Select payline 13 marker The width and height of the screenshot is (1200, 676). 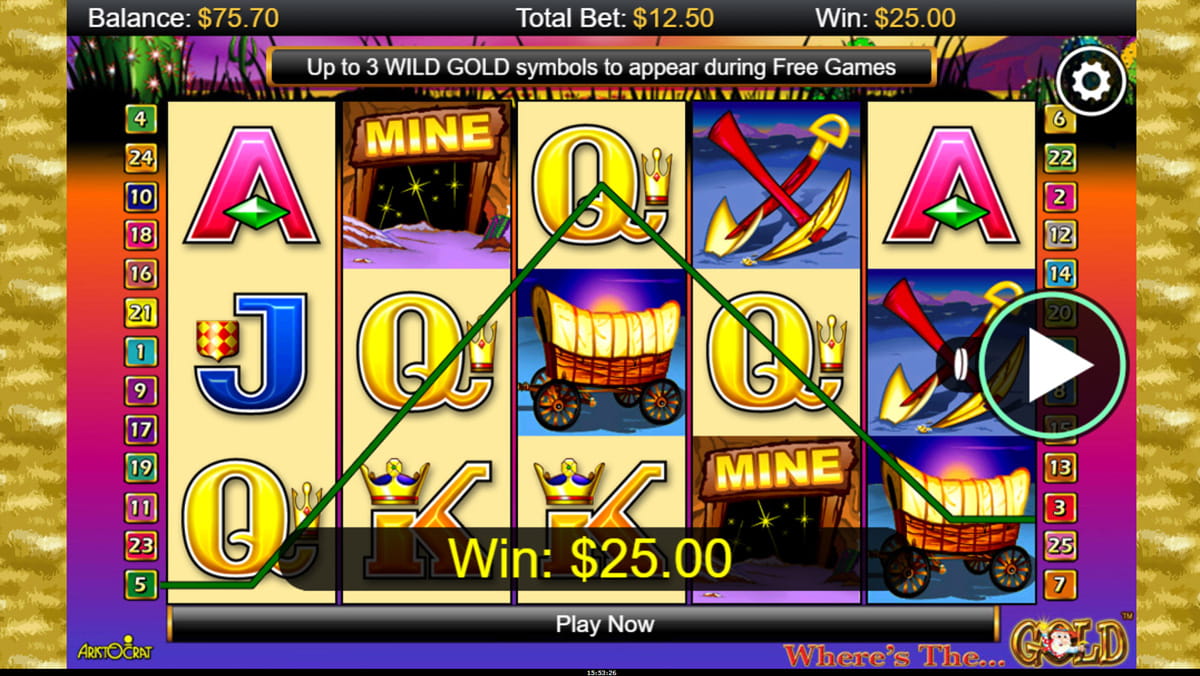(x=1059, y=467)
